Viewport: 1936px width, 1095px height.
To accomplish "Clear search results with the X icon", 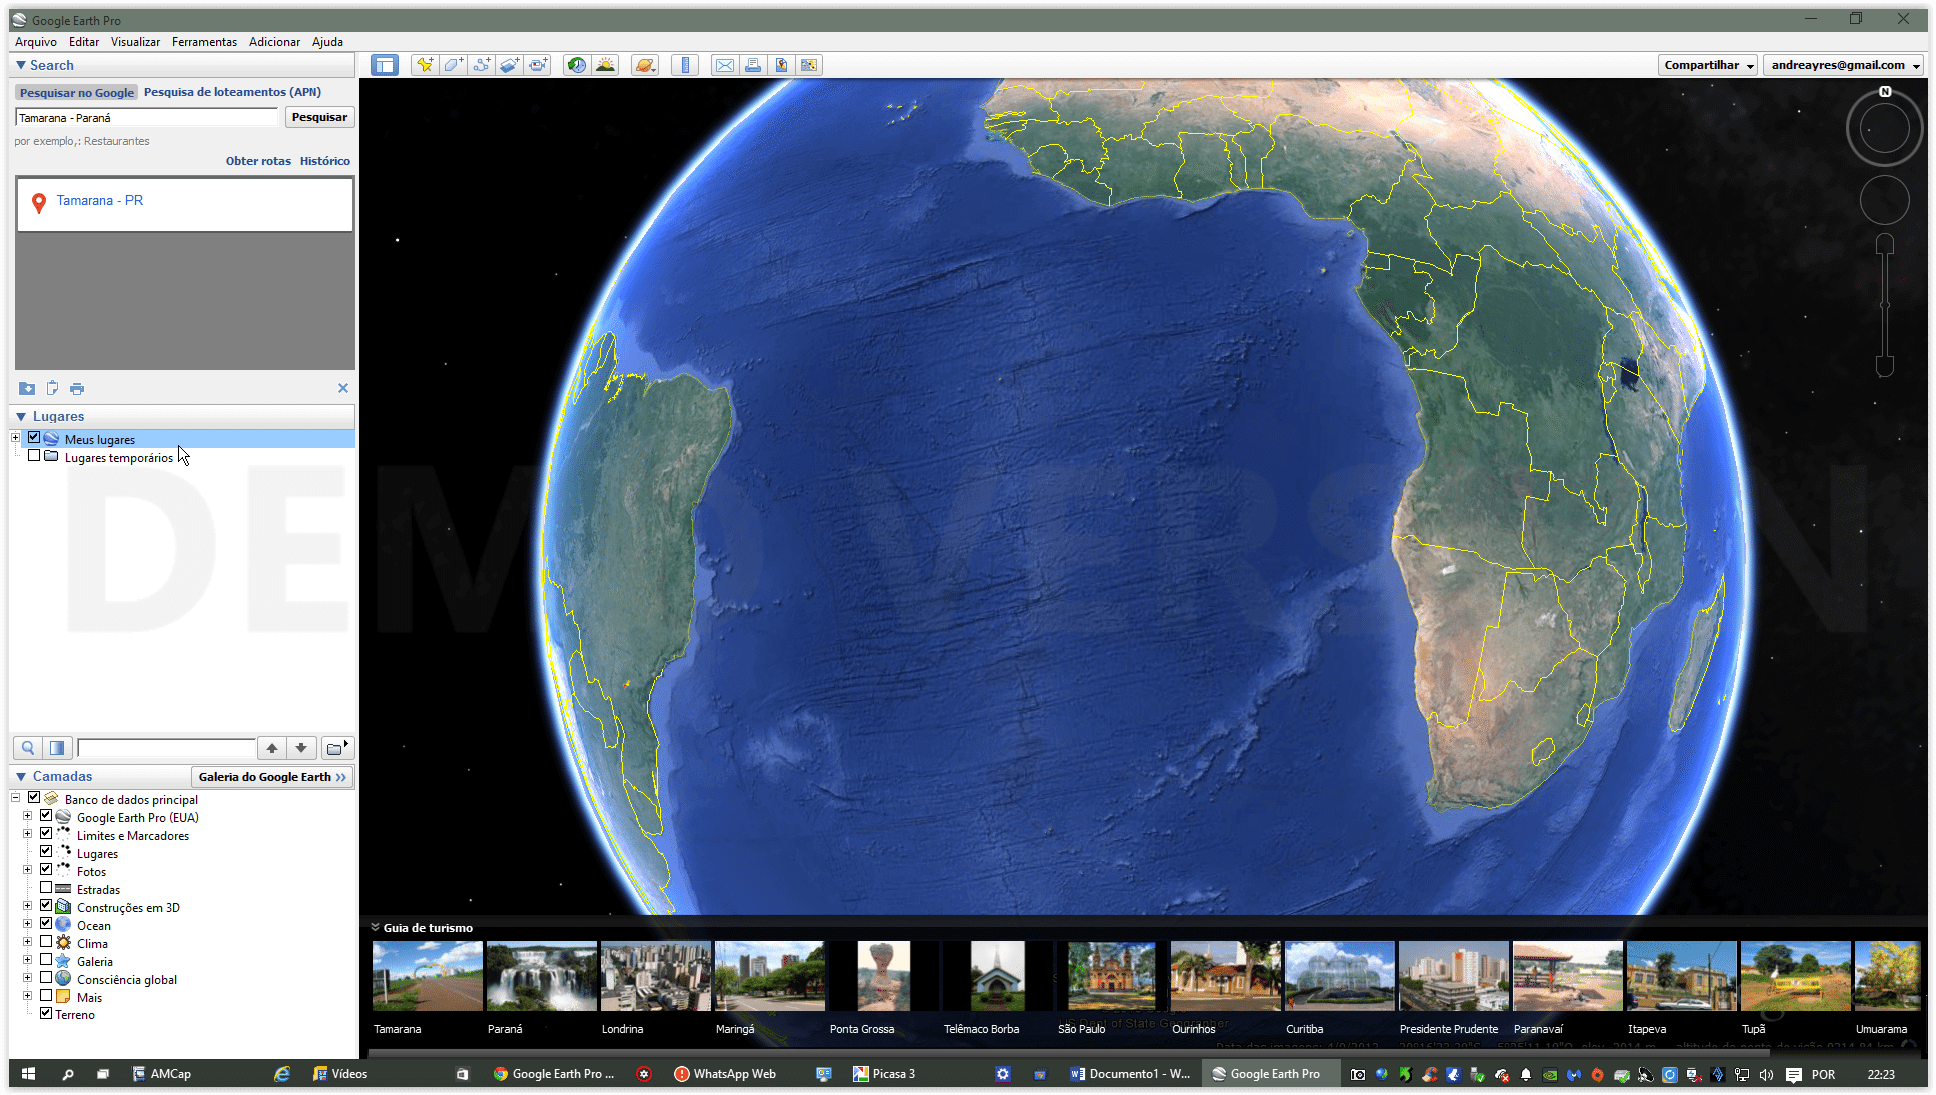I will (343, 388).
